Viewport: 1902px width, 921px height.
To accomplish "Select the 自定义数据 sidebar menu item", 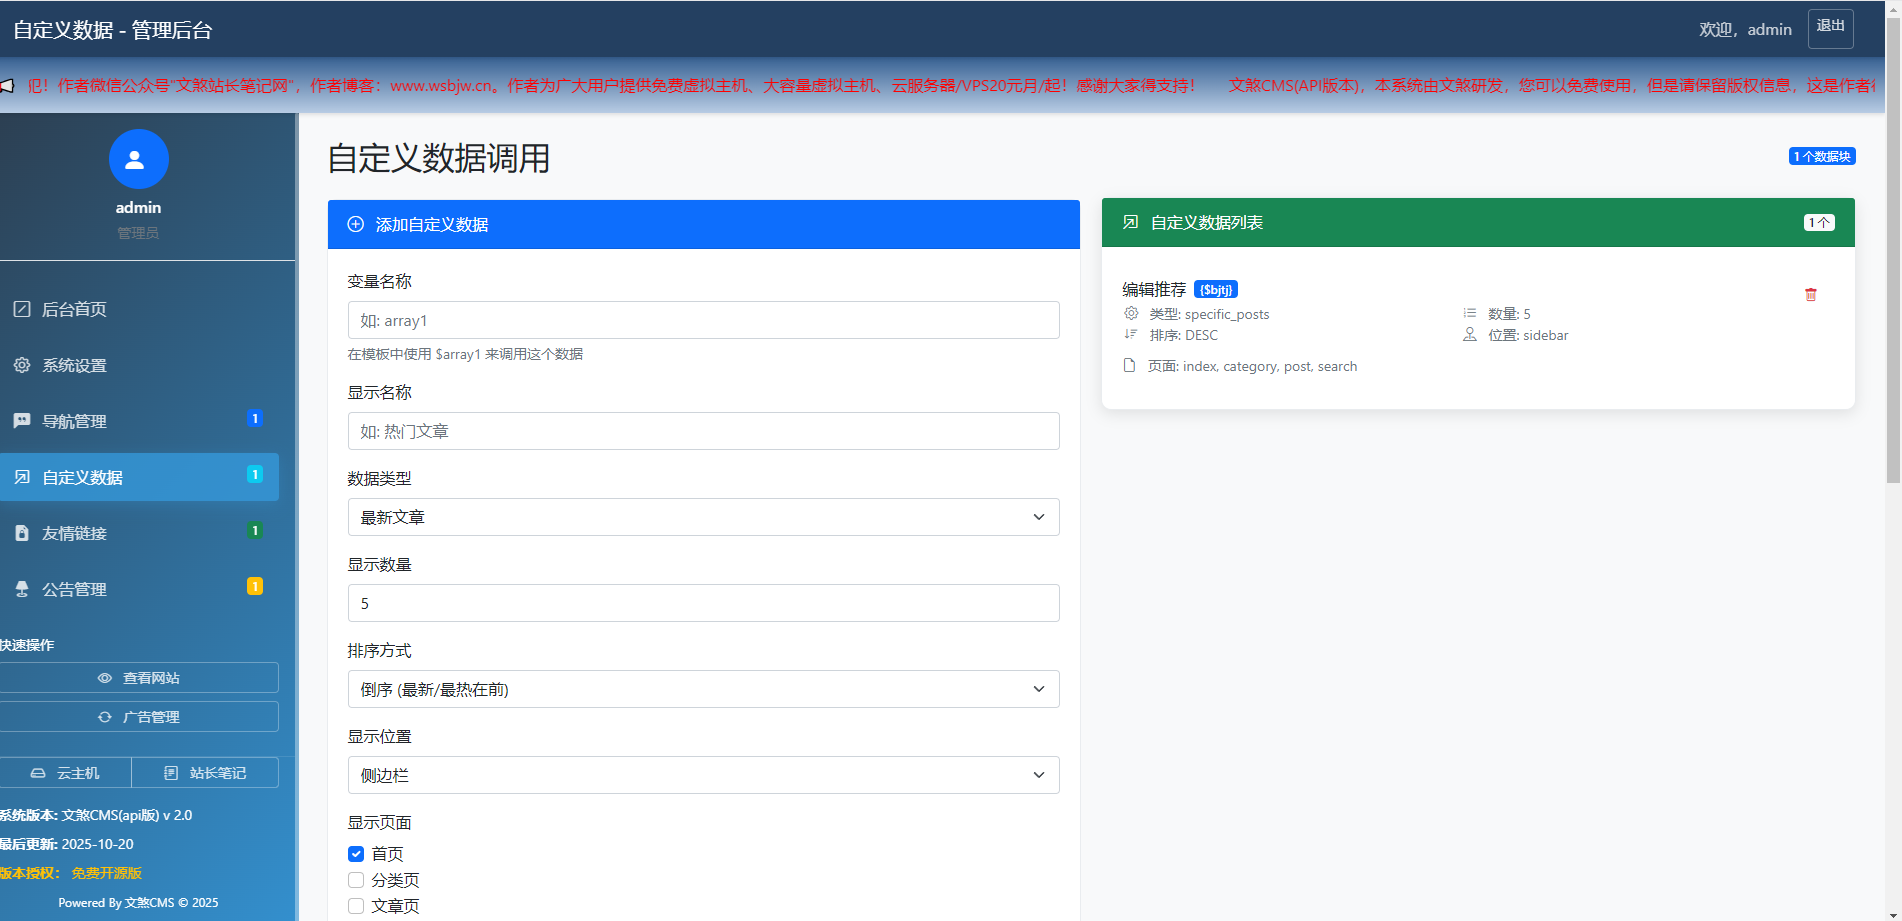I will point(83,477).
